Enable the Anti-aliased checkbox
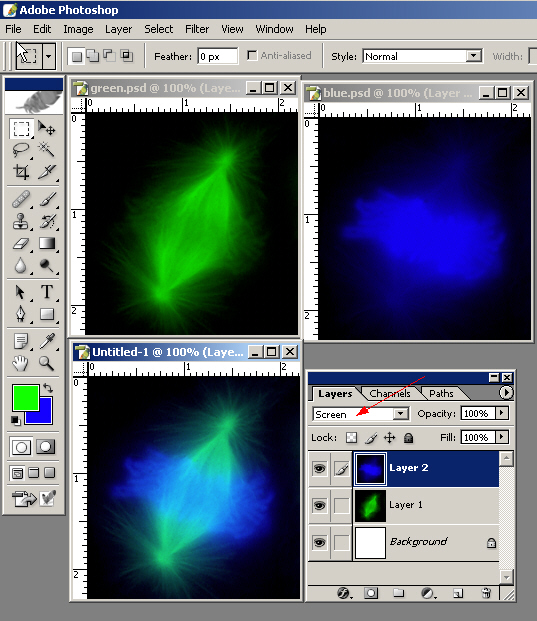This screenshot has height=621, width=537. tap(251, 55)
